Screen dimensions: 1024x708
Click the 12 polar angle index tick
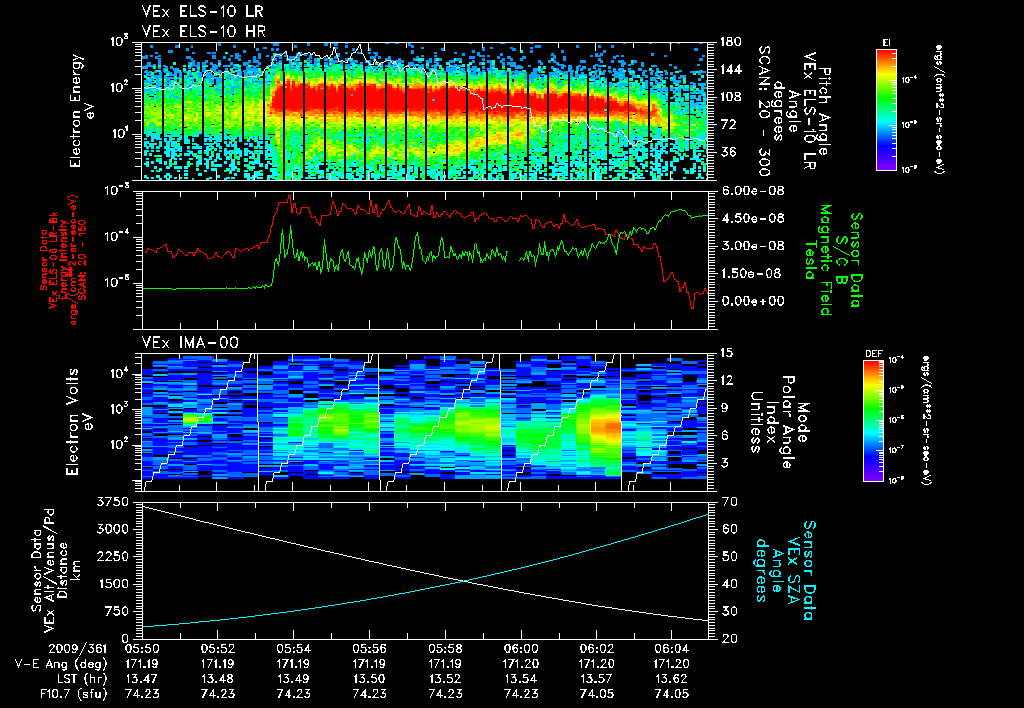(726, 380)
